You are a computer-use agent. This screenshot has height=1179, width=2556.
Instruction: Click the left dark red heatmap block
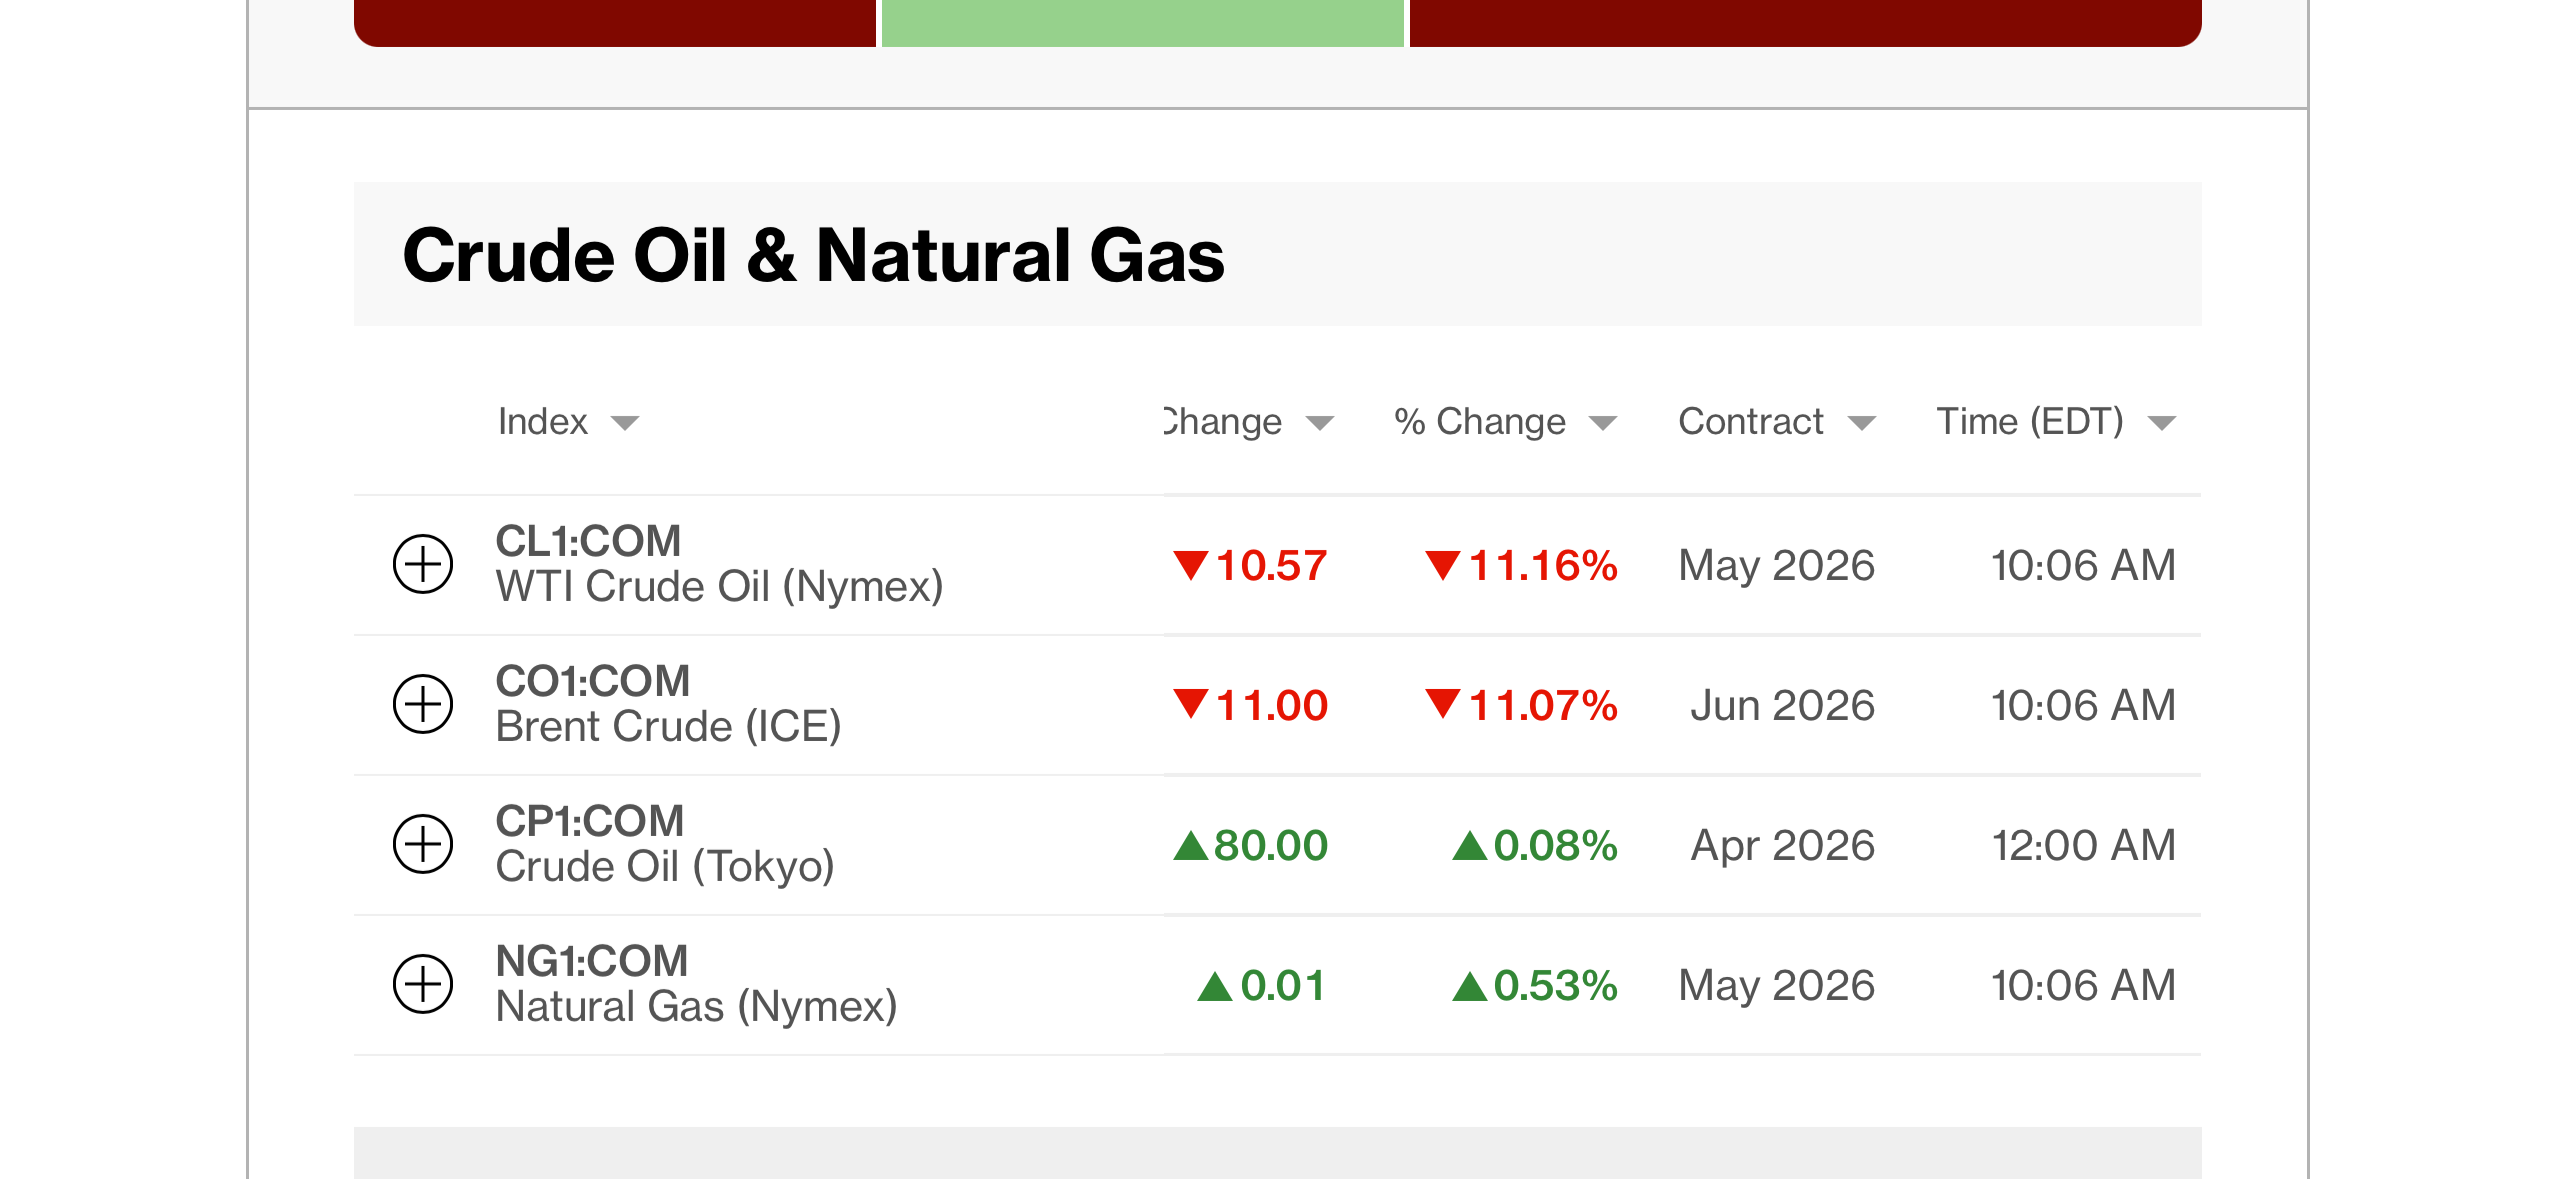click(x=615, y=22)
